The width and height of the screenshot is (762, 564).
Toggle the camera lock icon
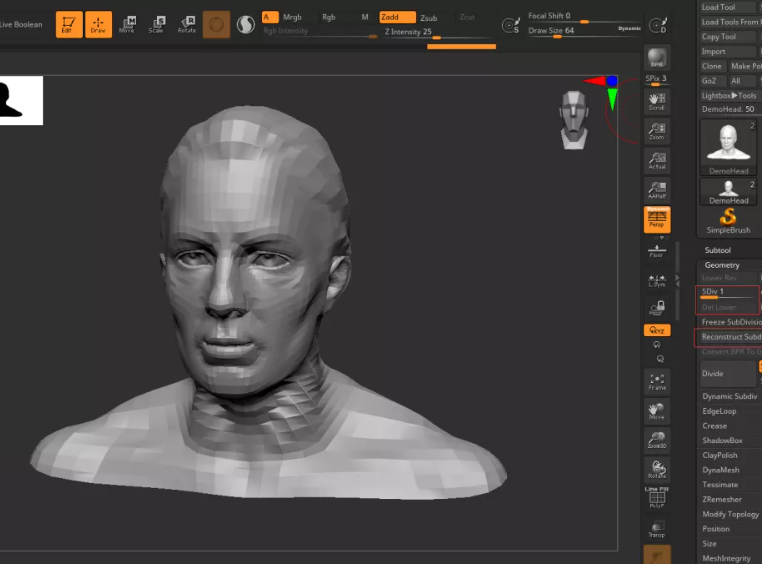click(x=657, y=308)
